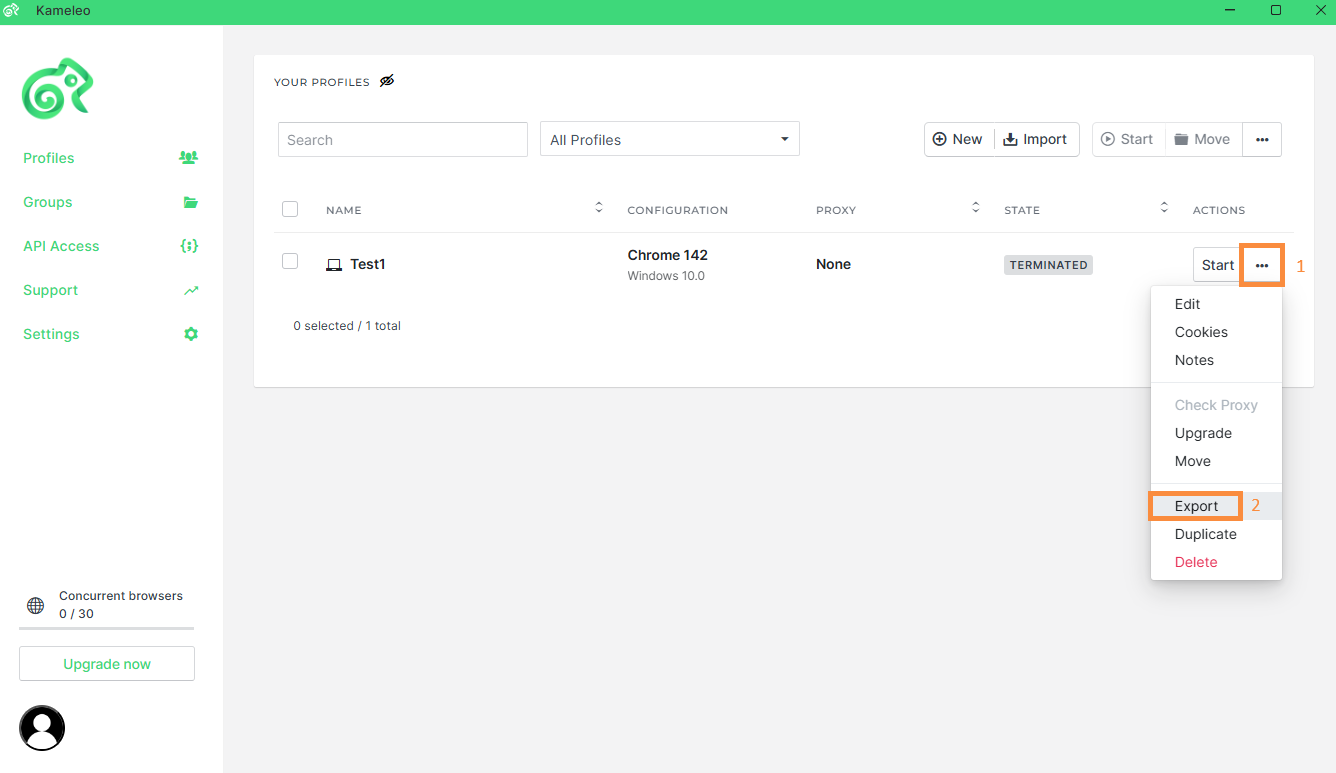Screen dimensions: 1336x773
Task: Open the toolbar three-dots more menu
Action: 1262,139
